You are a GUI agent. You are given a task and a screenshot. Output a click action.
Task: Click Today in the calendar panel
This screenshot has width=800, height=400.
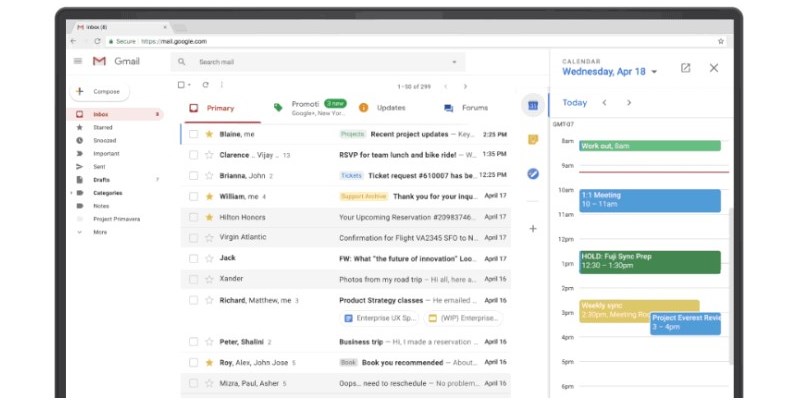pyautogui.click(x=574, y=103)
